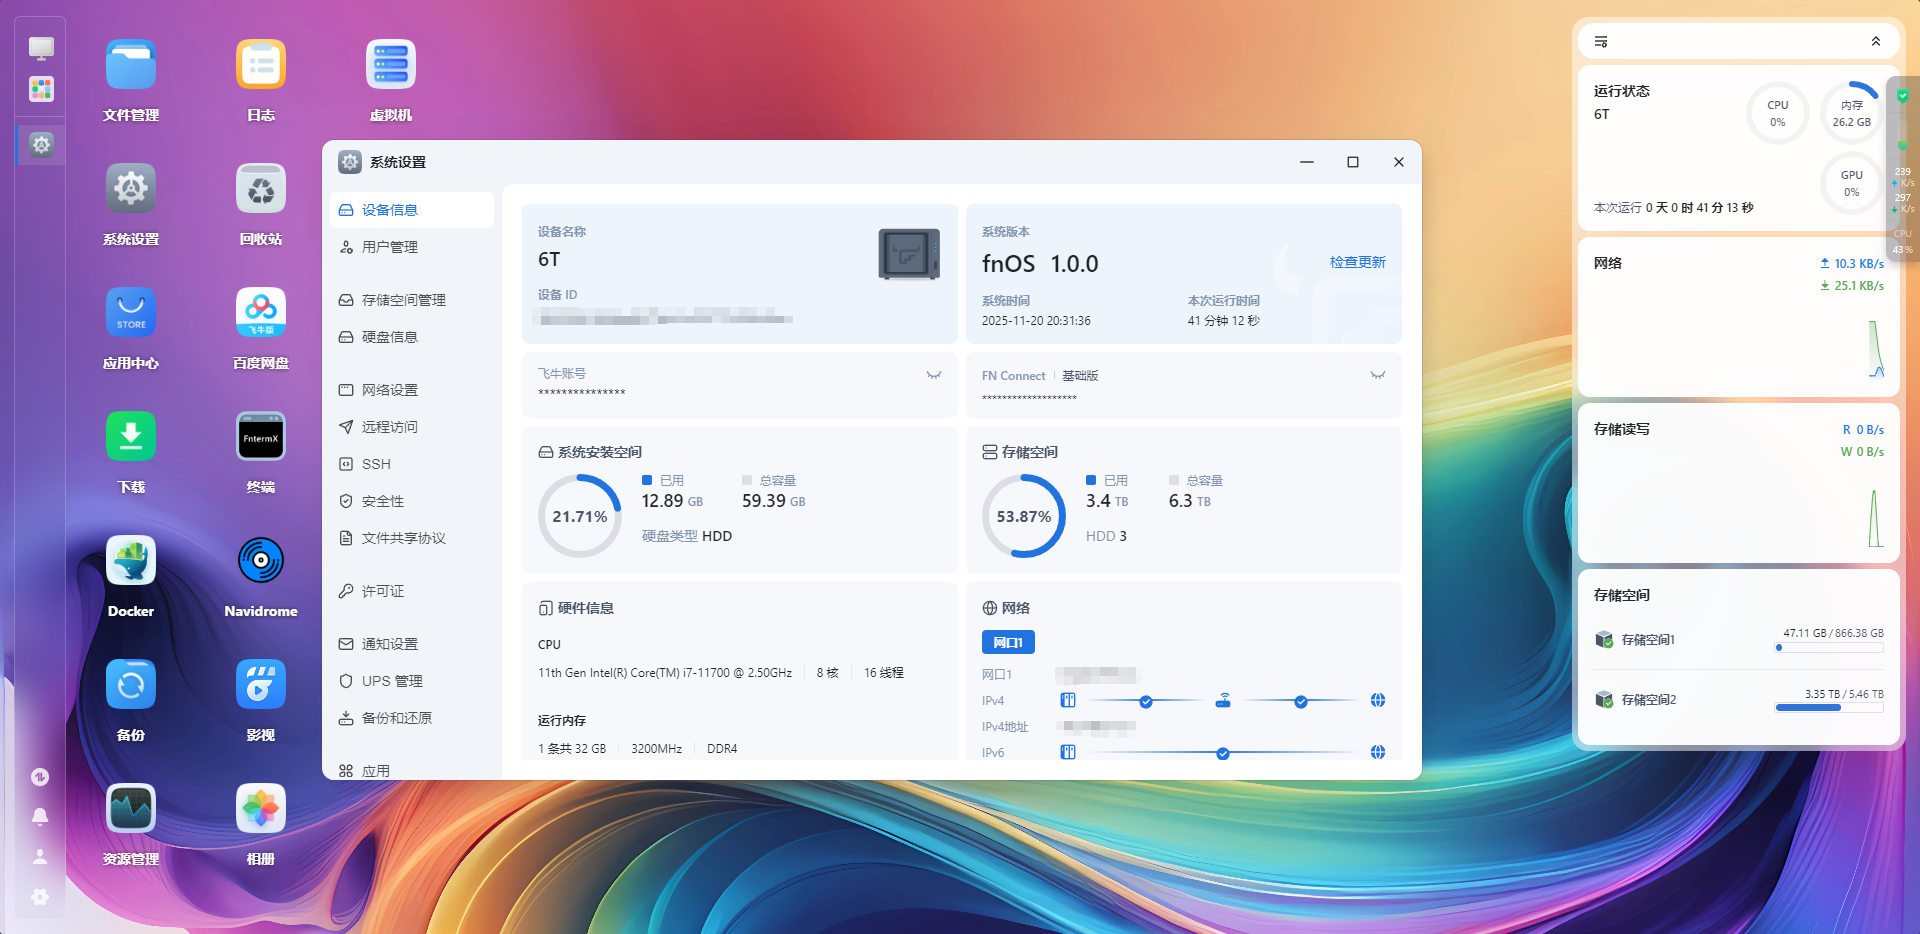Select 许可证 in the sidebar

pyautogui.click(x=412, y=591)
